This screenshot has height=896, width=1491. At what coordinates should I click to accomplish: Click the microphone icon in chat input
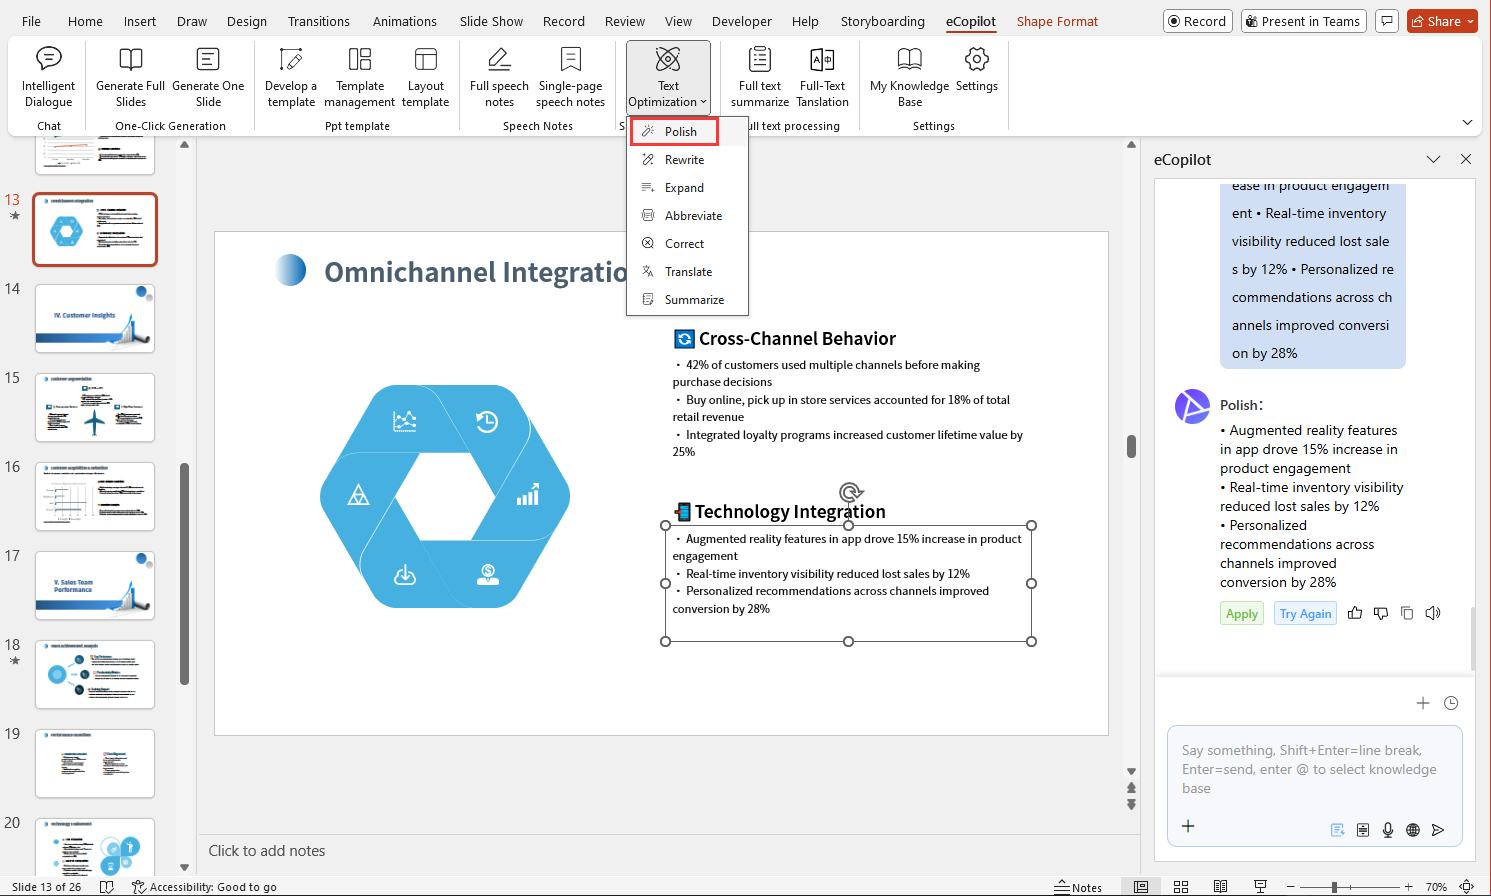tap(1388, 829)
